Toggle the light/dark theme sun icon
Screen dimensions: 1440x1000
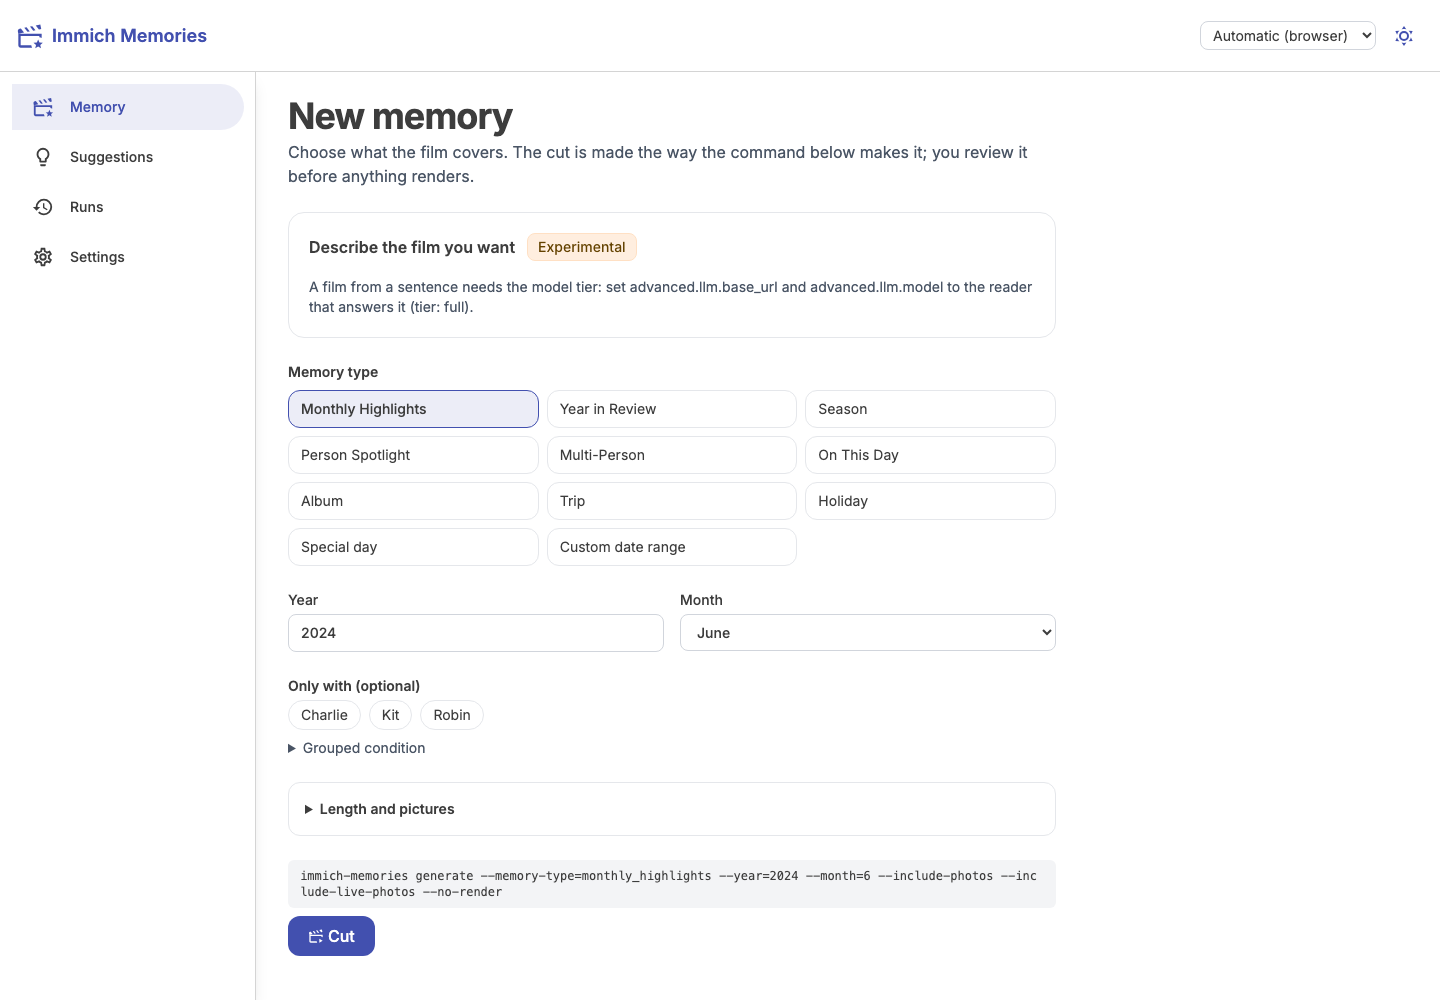coord(1404,36)
